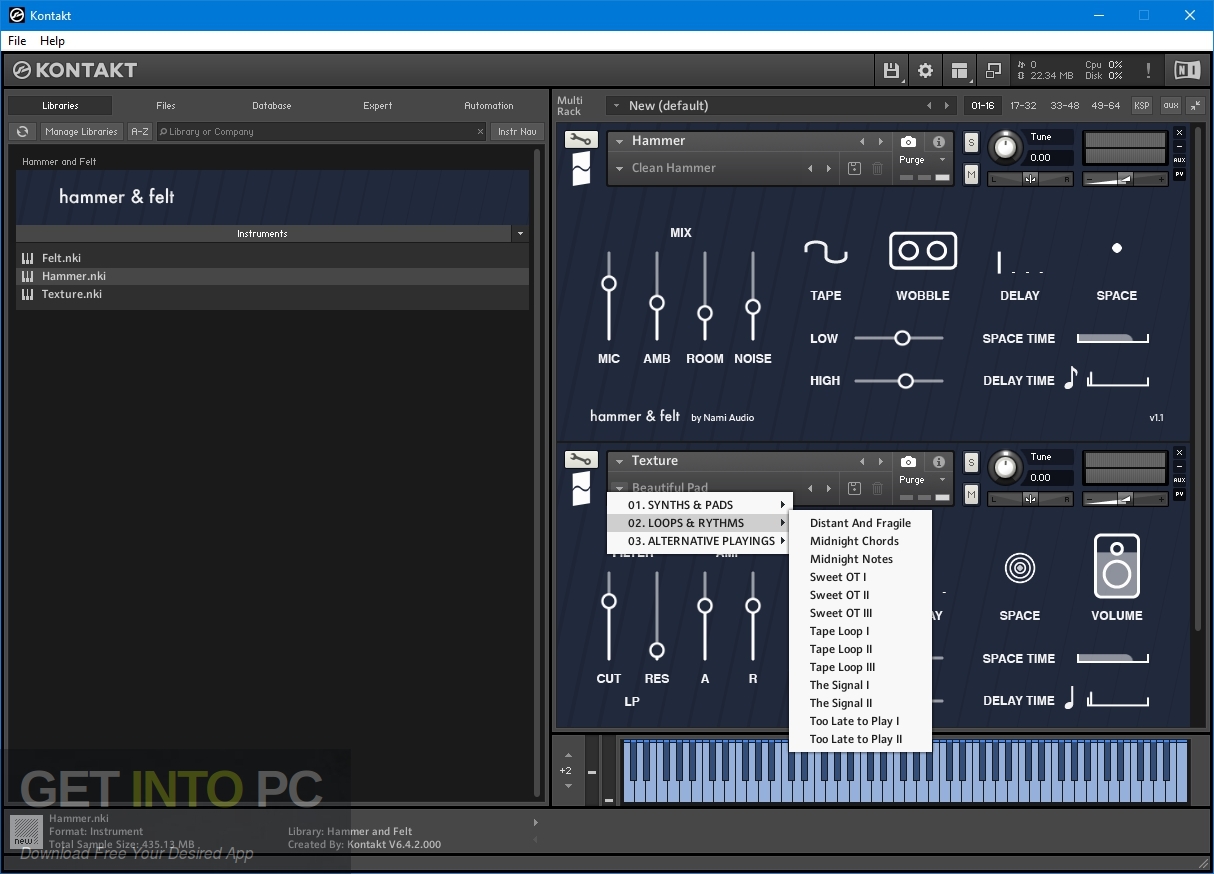Open the Save (floppy disk) menu

click(891, 70)
